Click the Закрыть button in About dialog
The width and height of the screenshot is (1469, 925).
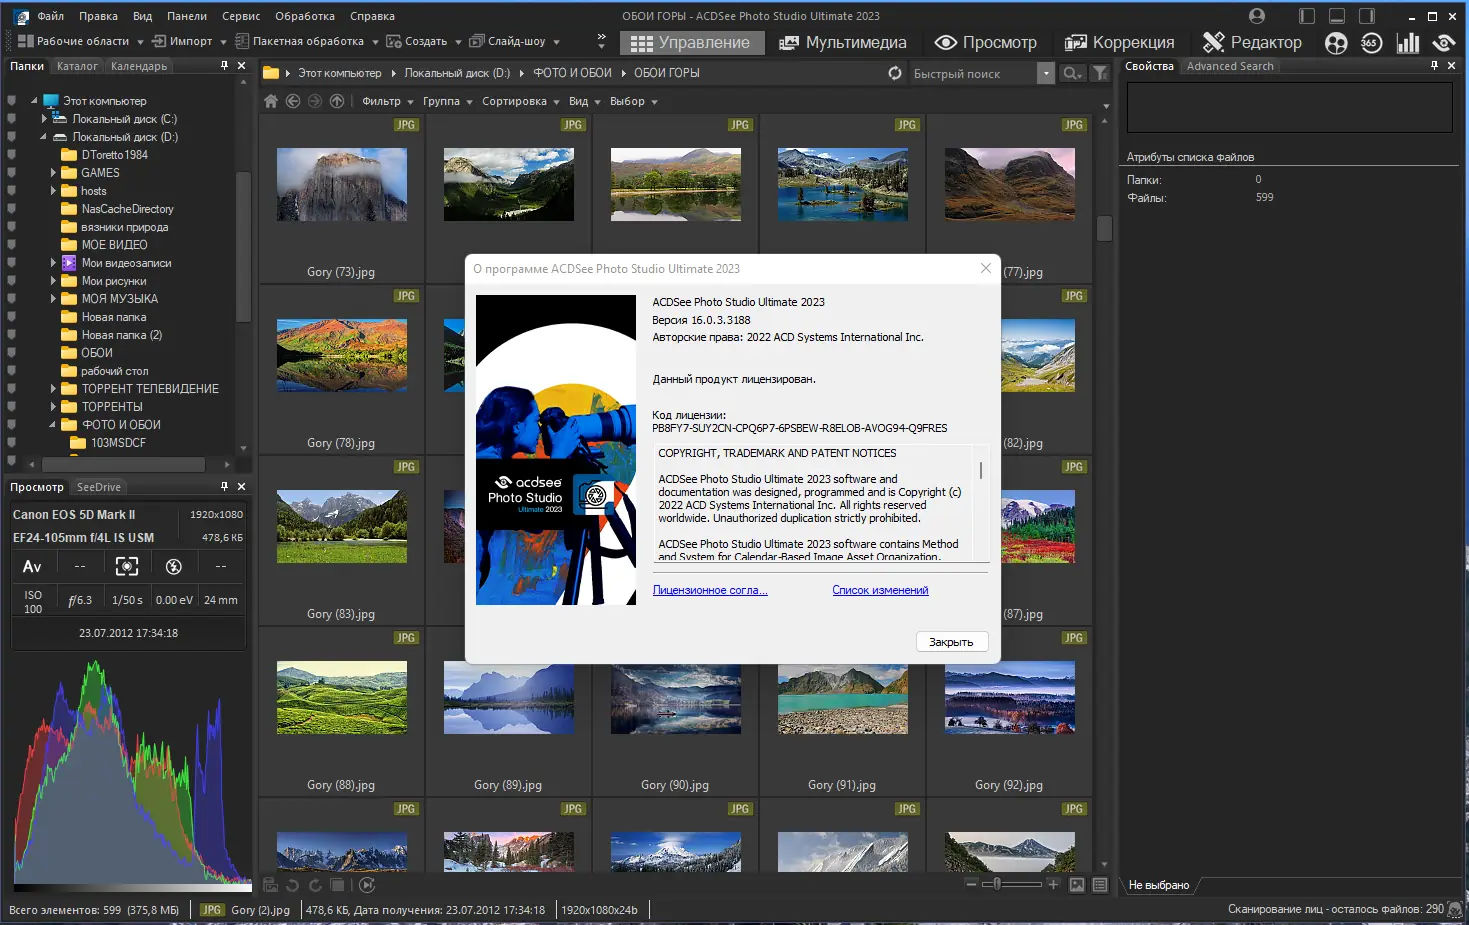click(x=951, y=642)
